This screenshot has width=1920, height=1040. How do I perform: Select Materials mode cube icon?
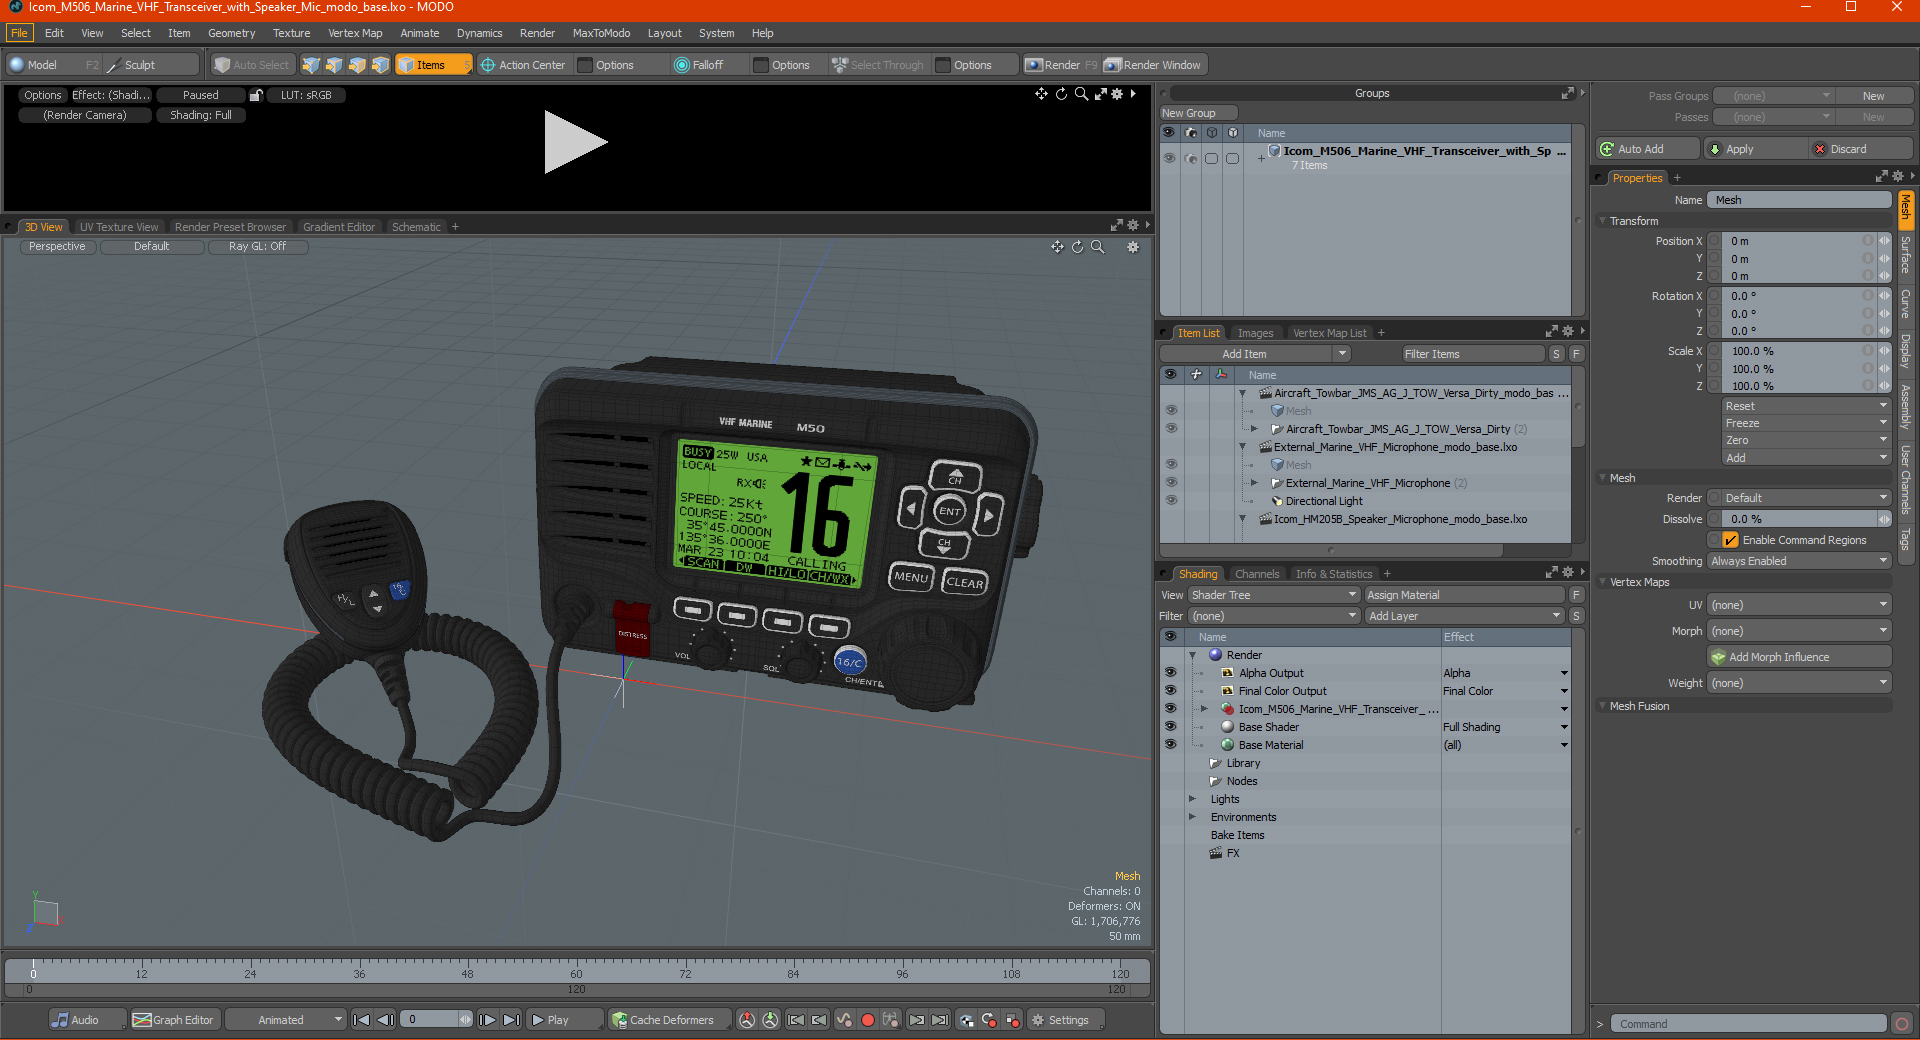pos(380,65)
